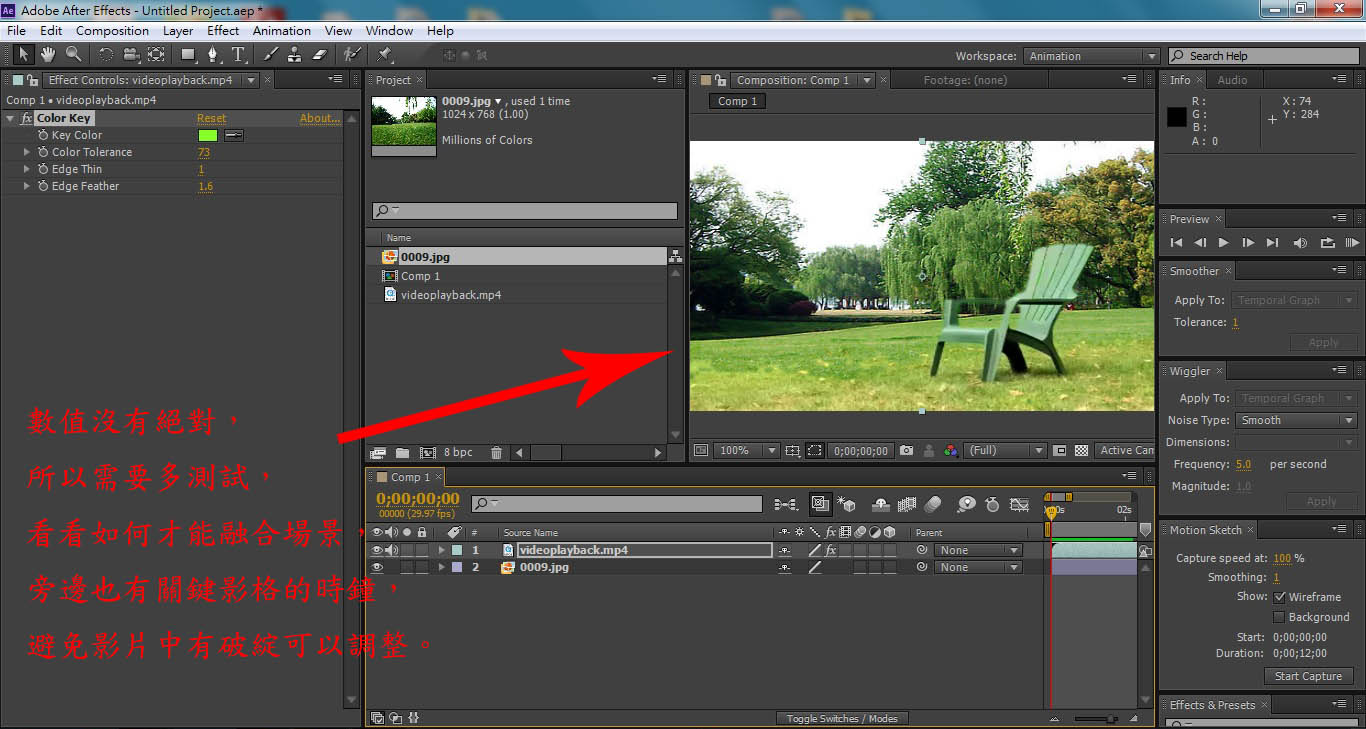
Task: Select the Pen tool
Action: coord(212,54)
